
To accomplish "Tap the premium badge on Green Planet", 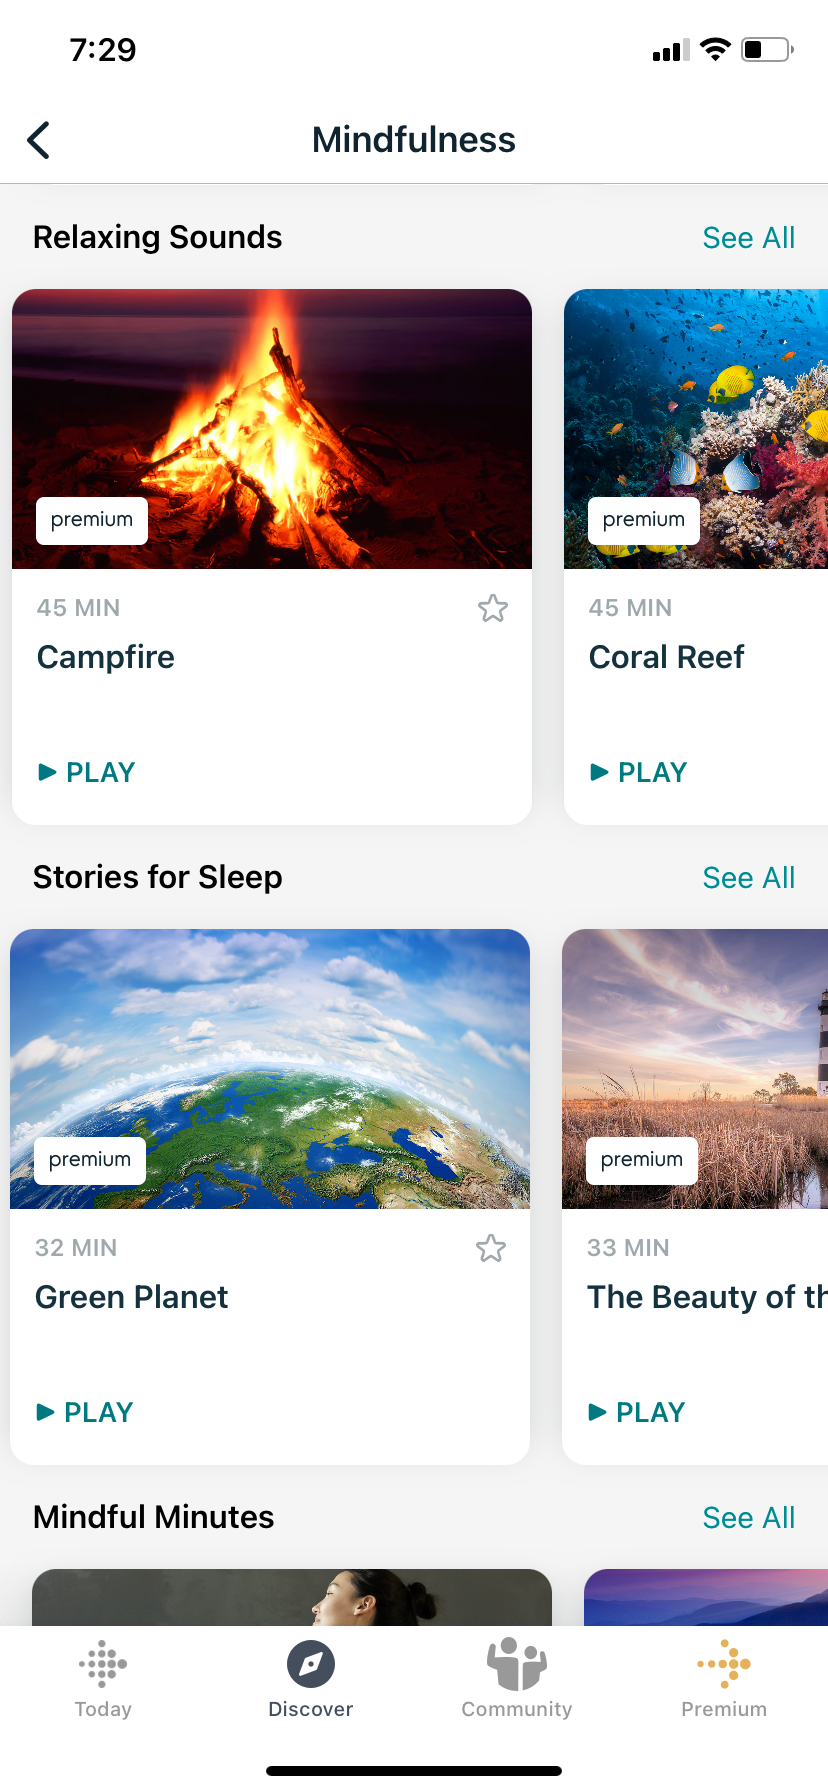I will point(89,1160).
